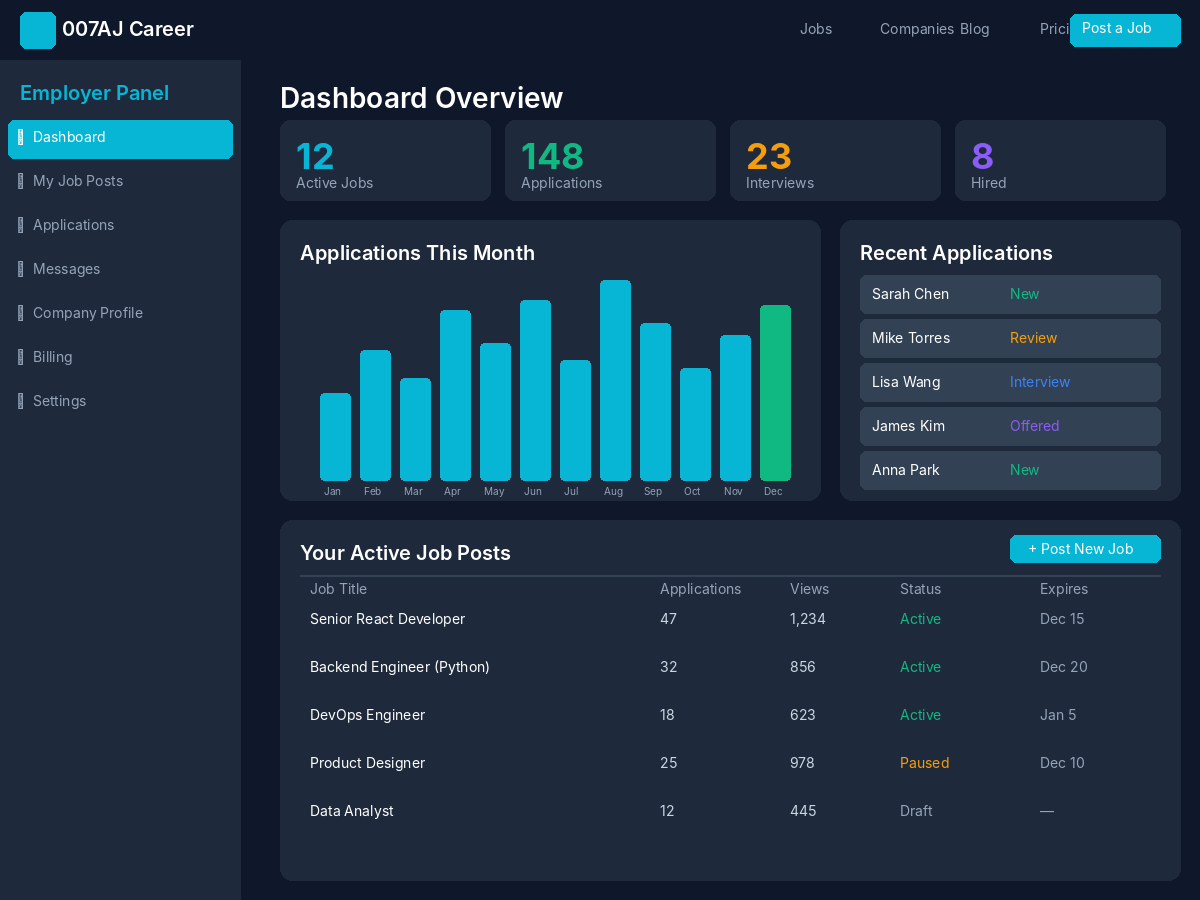Open the 23 Interviews stat card
This screenshot has height=900, width=1200.
pos(835,160)
